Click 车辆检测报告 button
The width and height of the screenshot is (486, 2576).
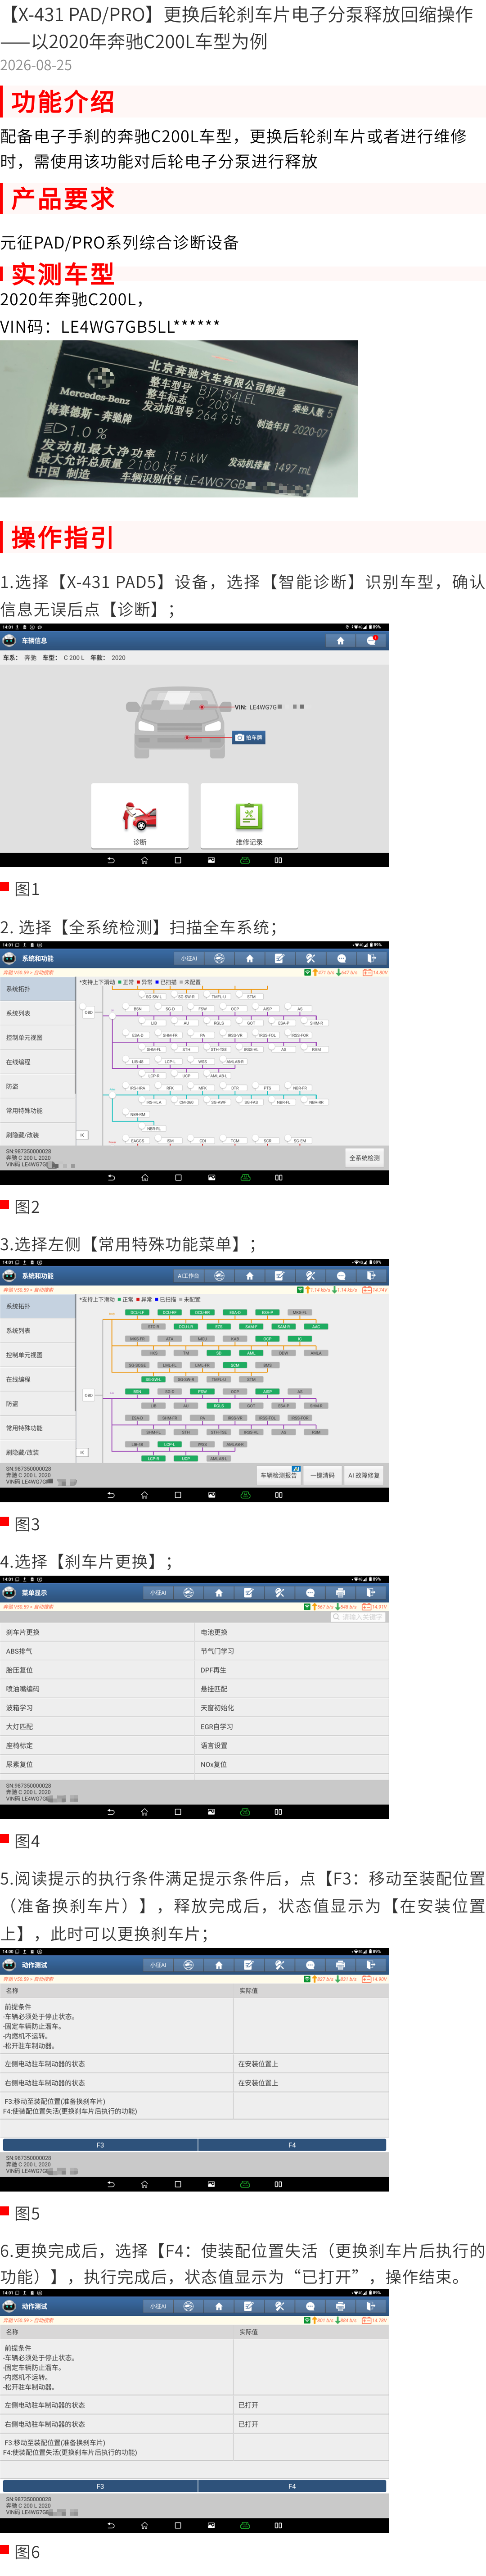[278, 1475]
